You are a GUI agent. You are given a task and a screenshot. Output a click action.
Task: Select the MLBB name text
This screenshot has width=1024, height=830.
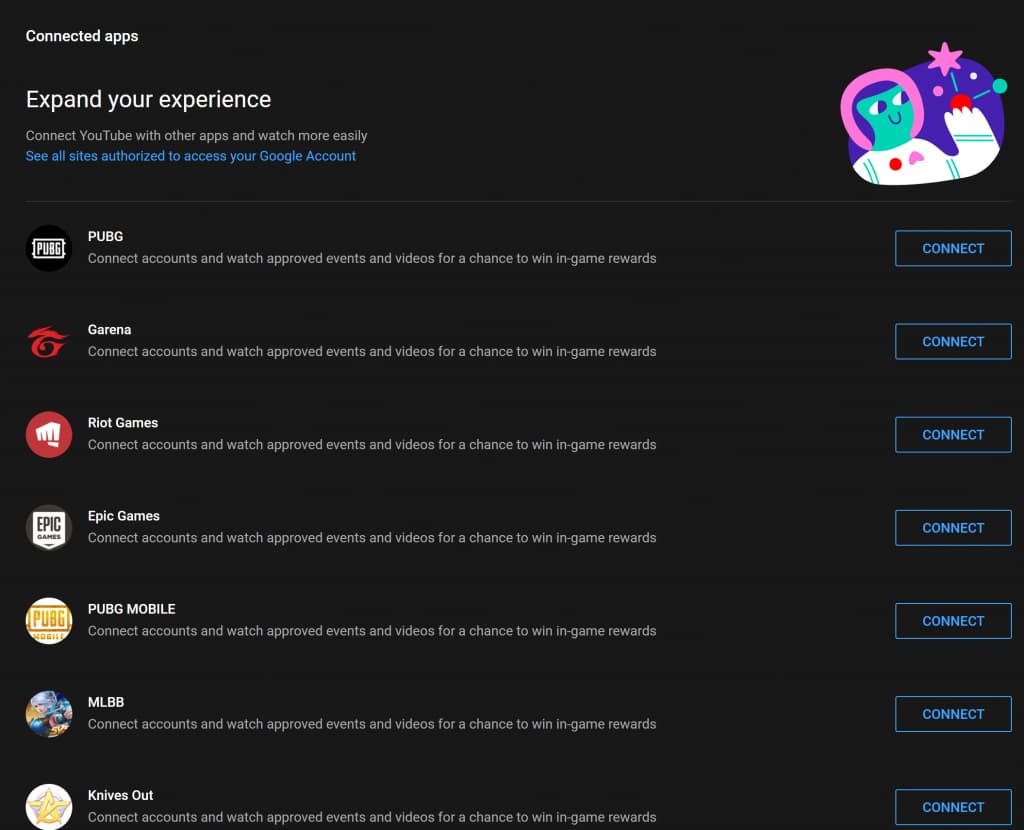coord(106,702)
